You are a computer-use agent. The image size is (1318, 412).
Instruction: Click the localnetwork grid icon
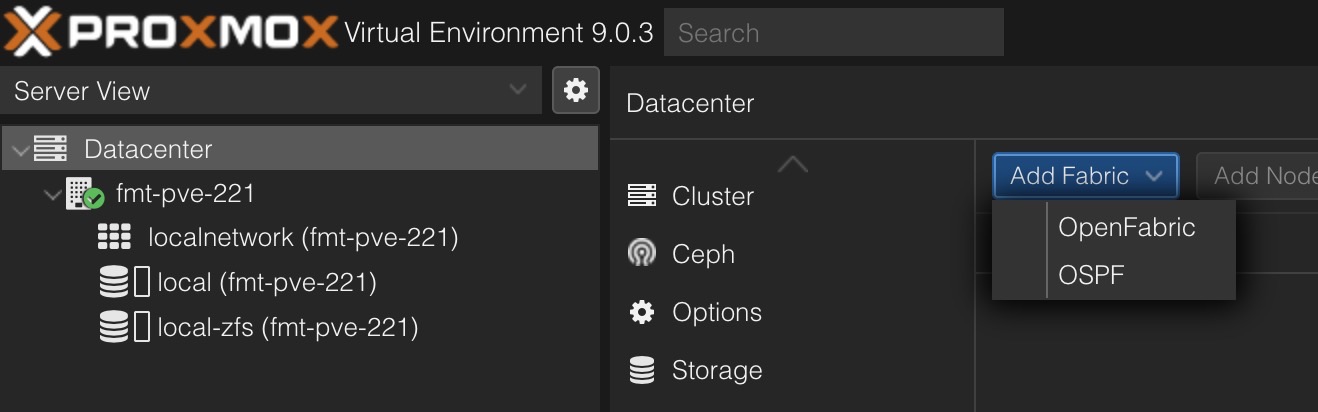coord(115,237)
